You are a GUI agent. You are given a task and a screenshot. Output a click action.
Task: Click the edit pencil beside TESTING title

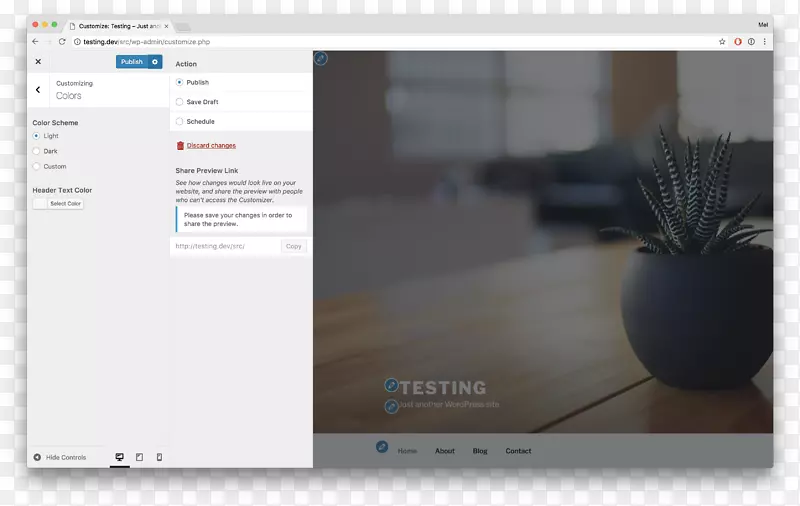pyautogui.click(x=391, y=385)
